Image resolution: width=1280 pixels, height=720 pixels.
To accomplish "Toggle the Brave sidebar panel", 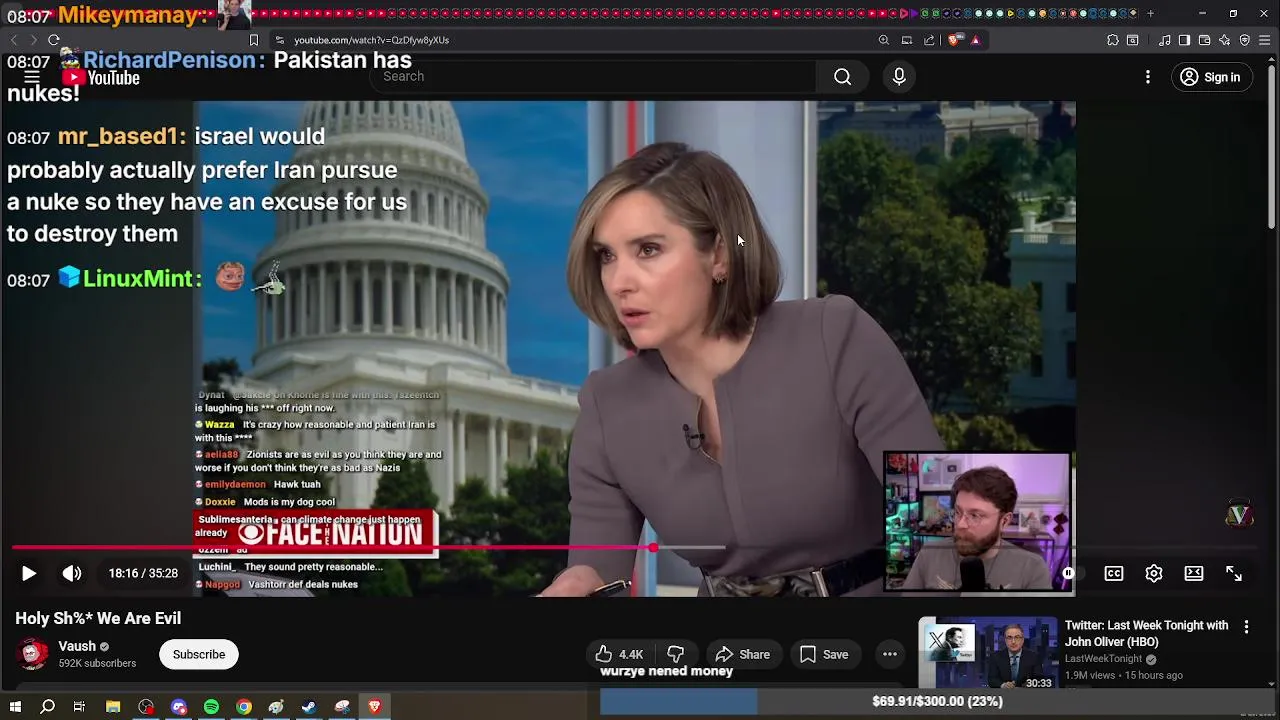I will click(1184, 40).
